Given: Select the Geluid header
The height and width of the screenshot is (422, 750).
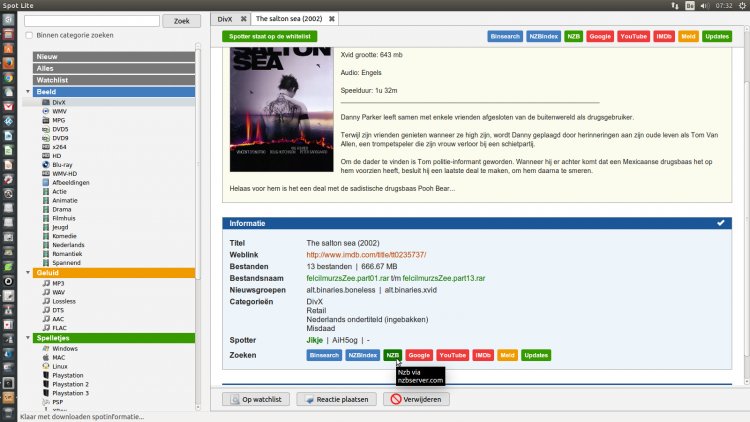Looking at the screenshot, I should tap(114, 273).
